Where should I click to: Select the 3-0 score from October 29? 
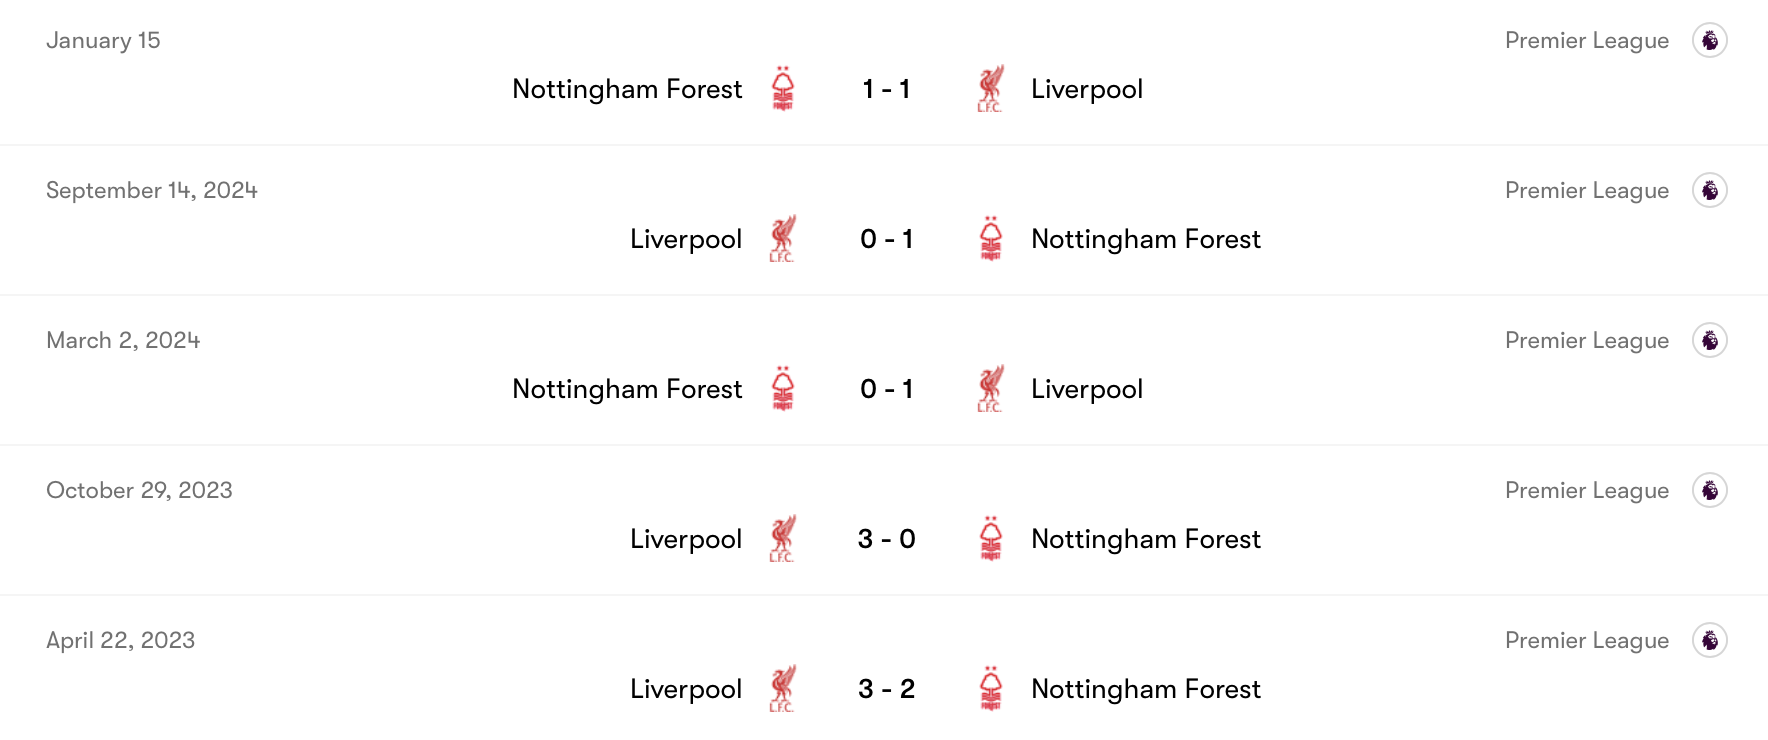tap(884, 538)
